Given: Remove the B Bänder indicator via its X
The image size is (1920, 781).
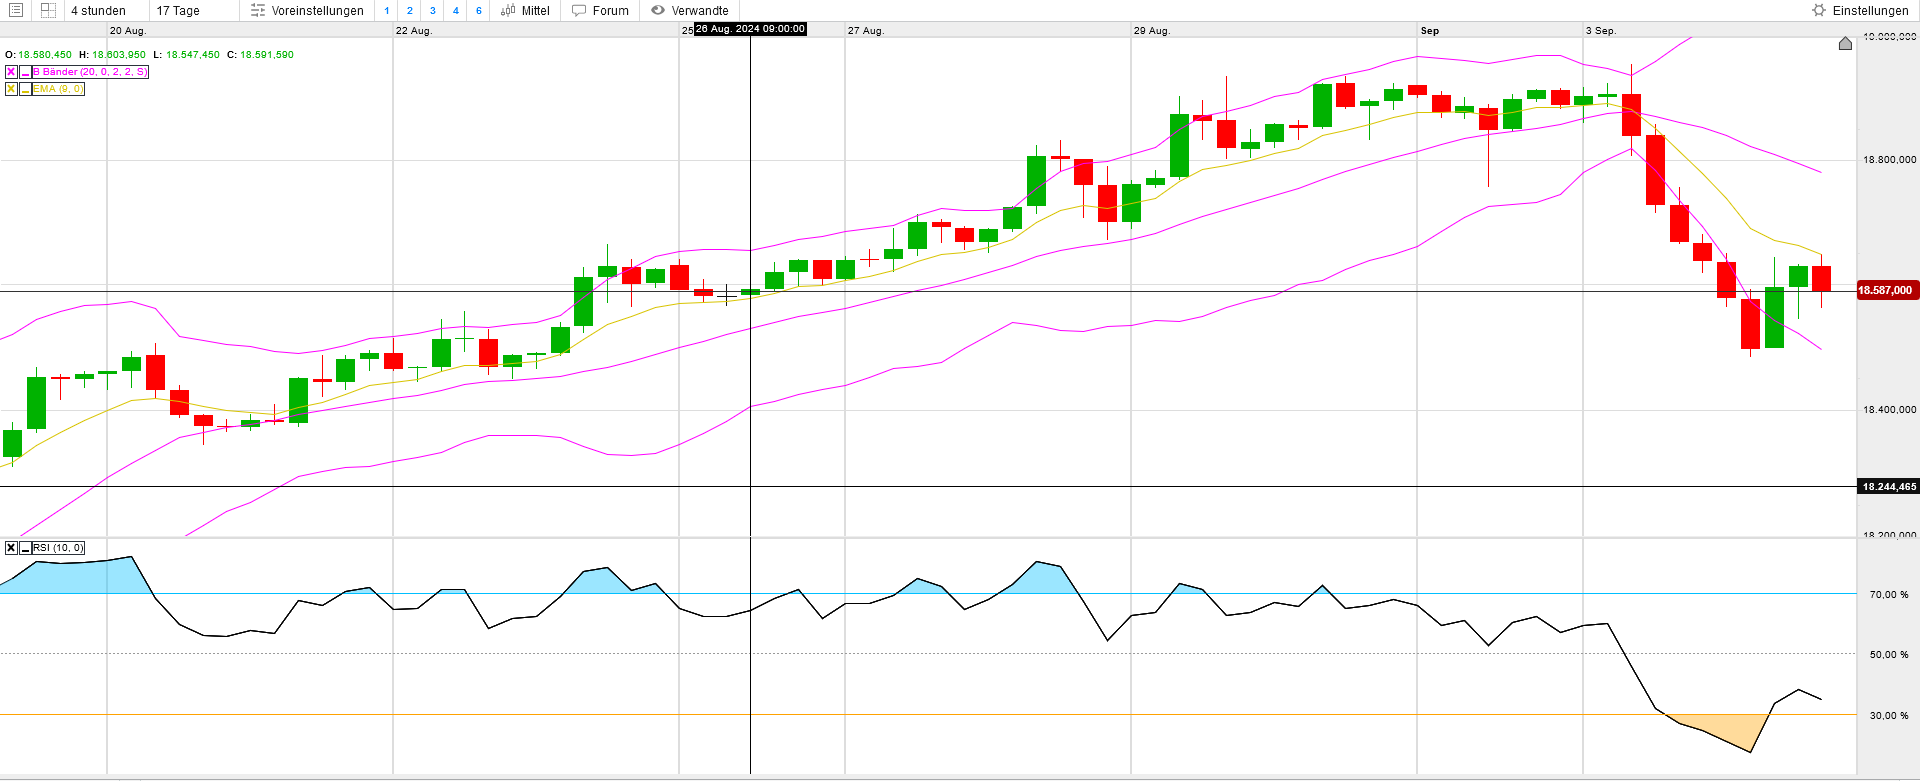Looking at the screenshot, I should click(11, 72).
